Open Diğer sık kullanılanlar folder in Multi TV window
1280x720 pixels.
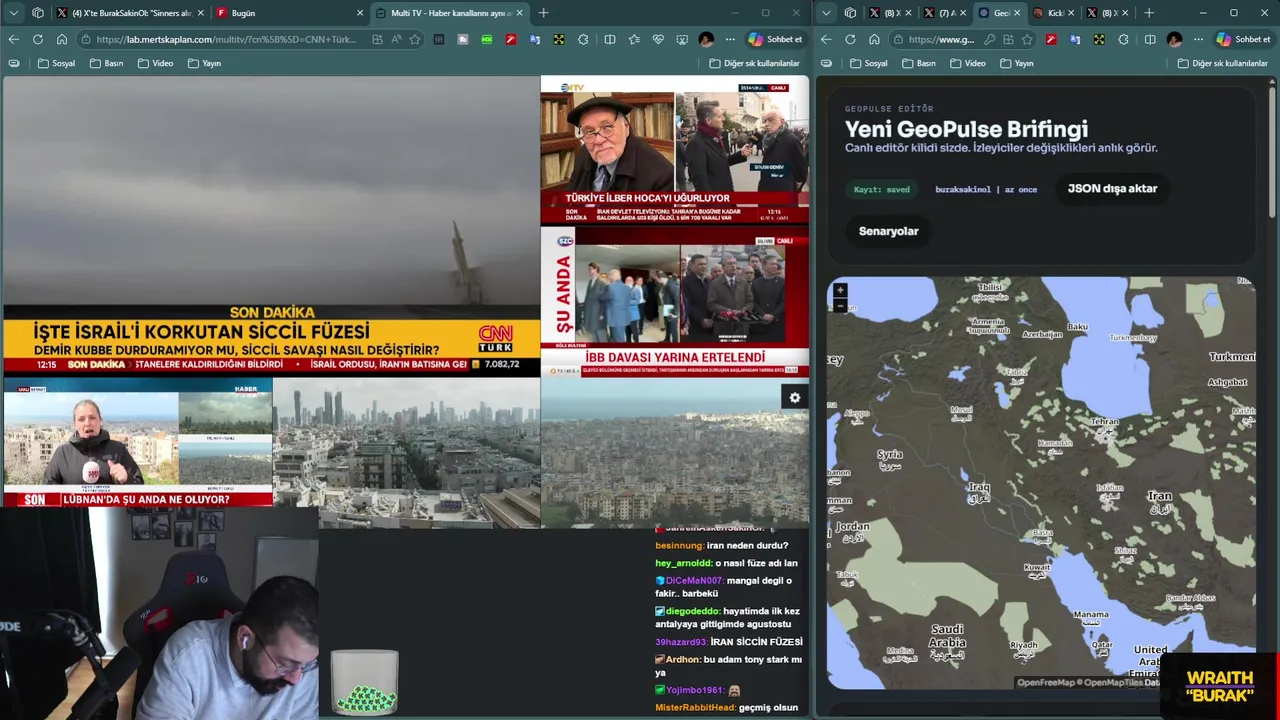coord(755,63)
